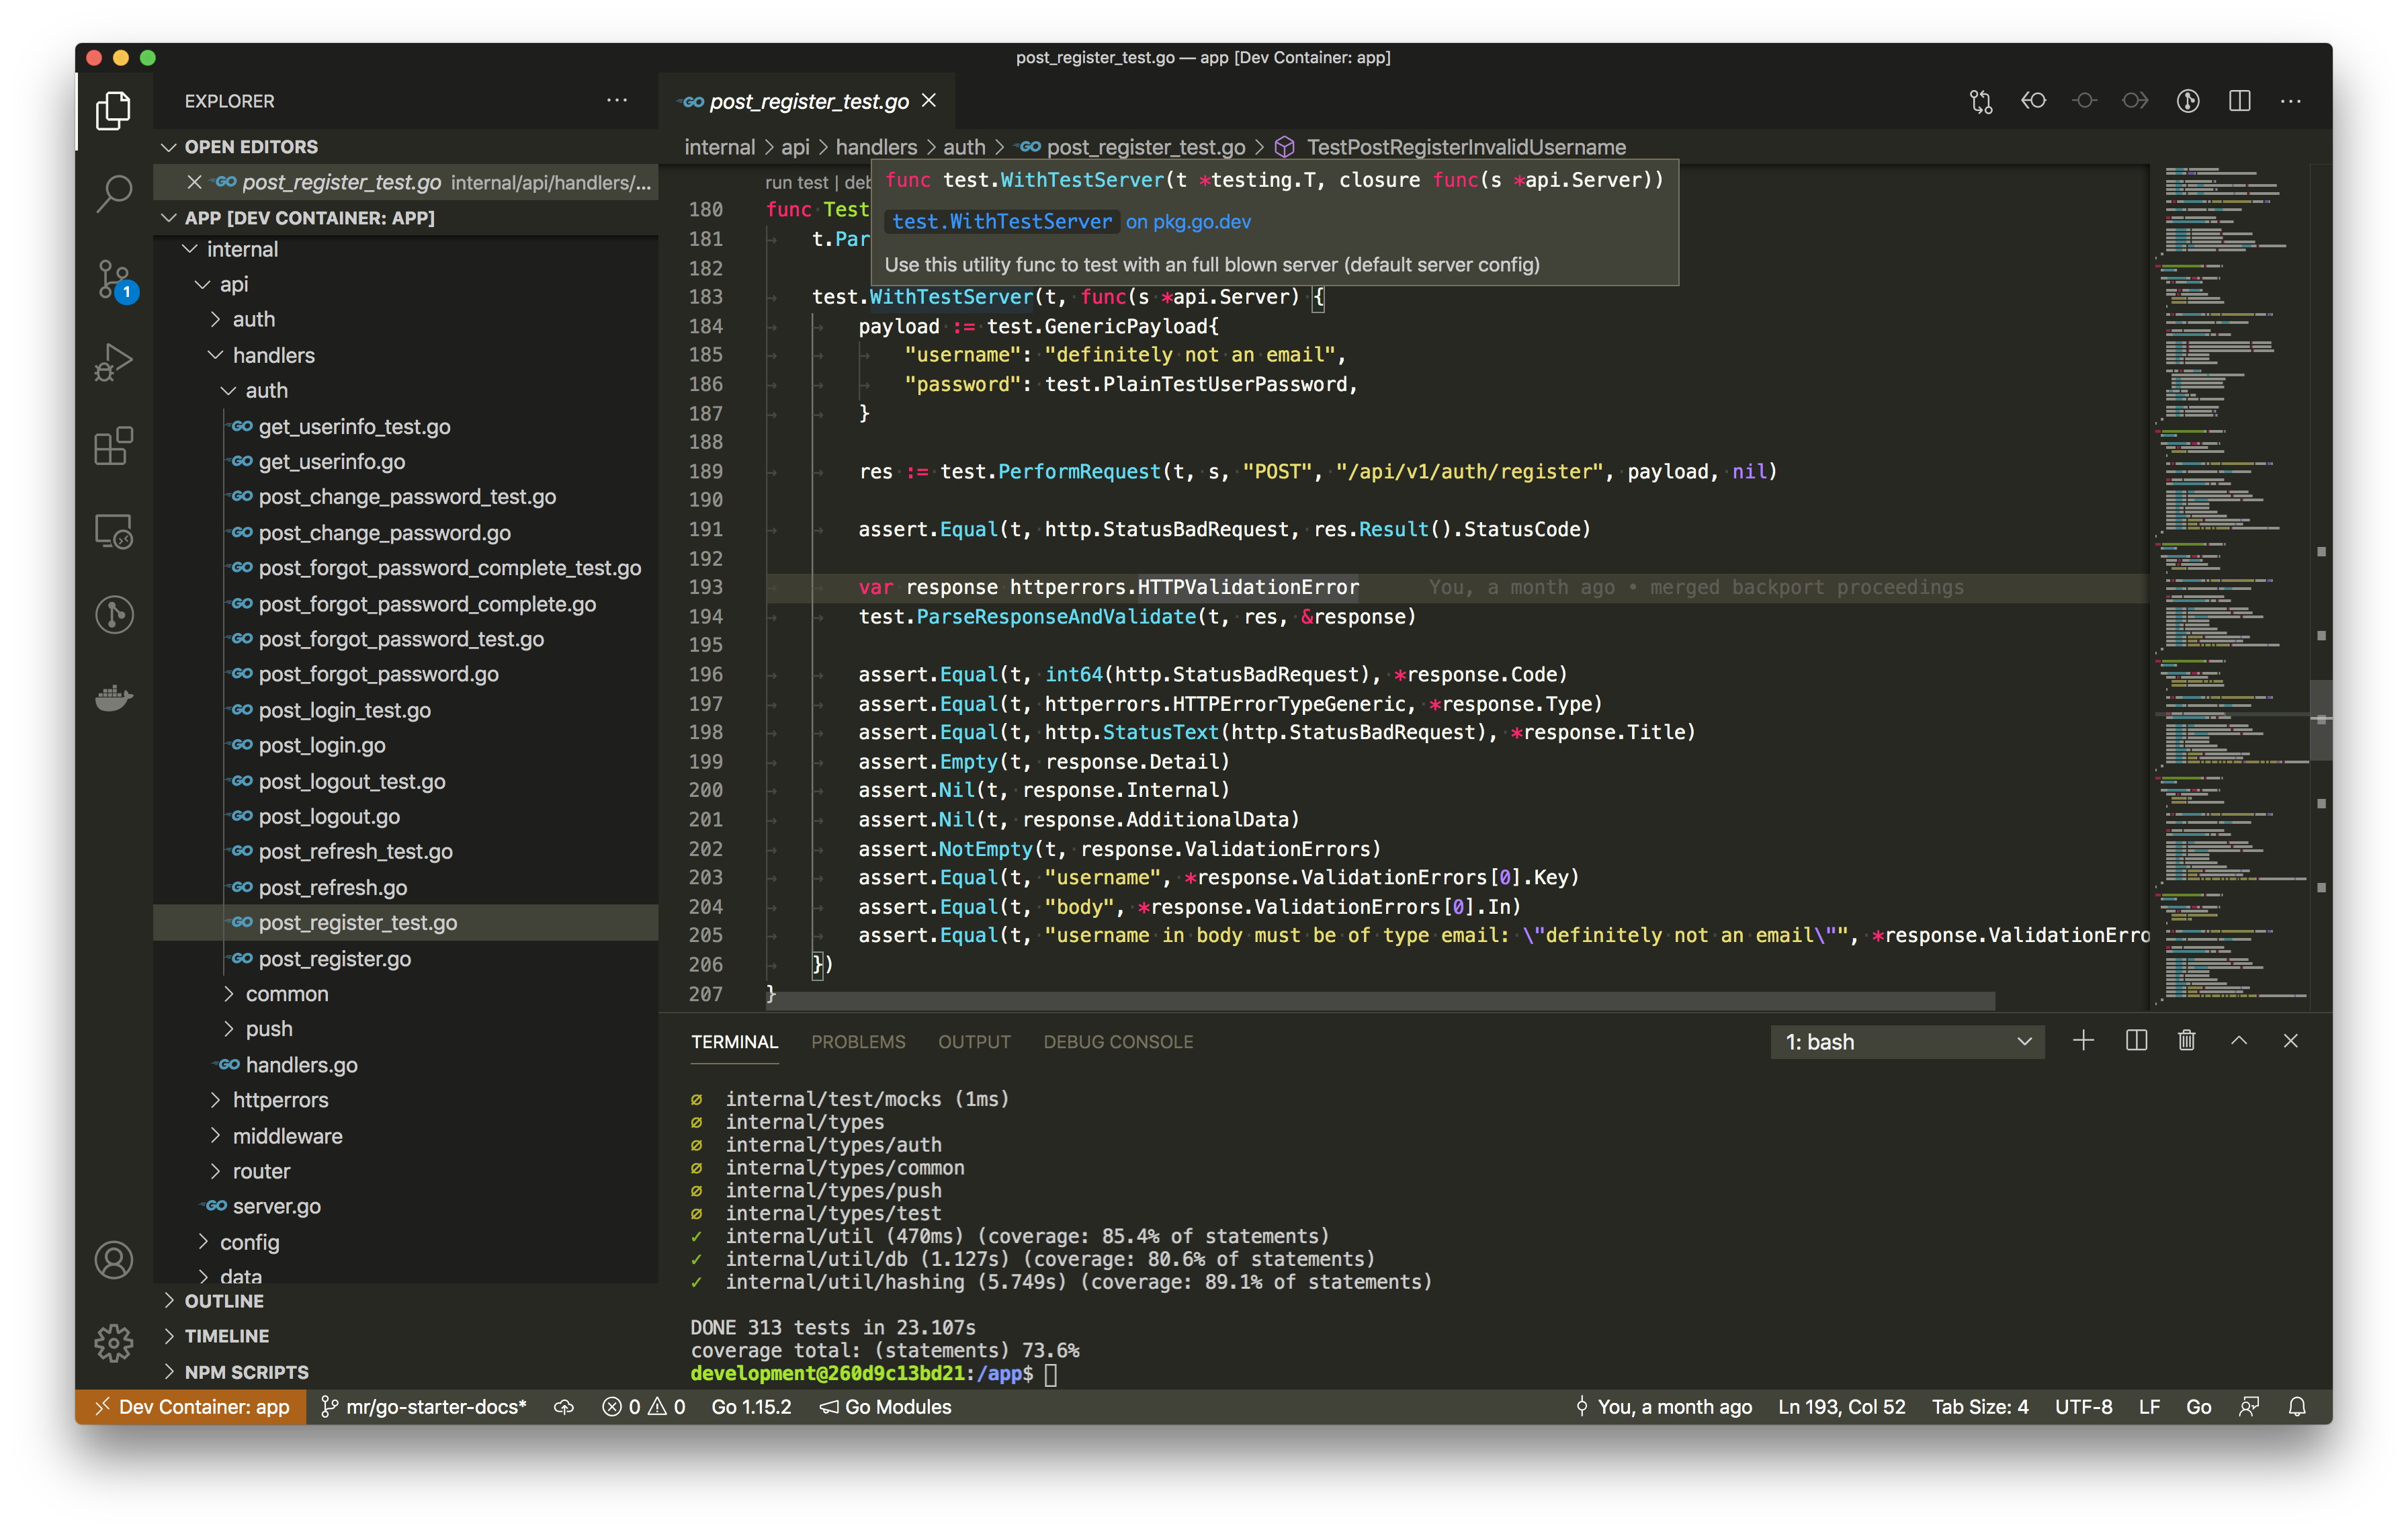Split the terminal pane

pos(2136,1041)
